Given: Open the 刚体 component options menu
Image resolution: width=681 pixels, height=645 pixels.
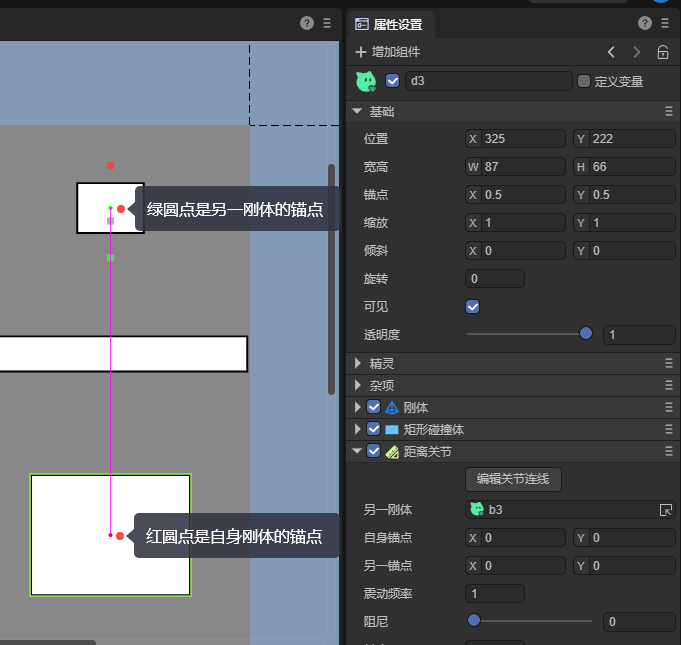Looking at the screenshot, I should tap(668, 407).
